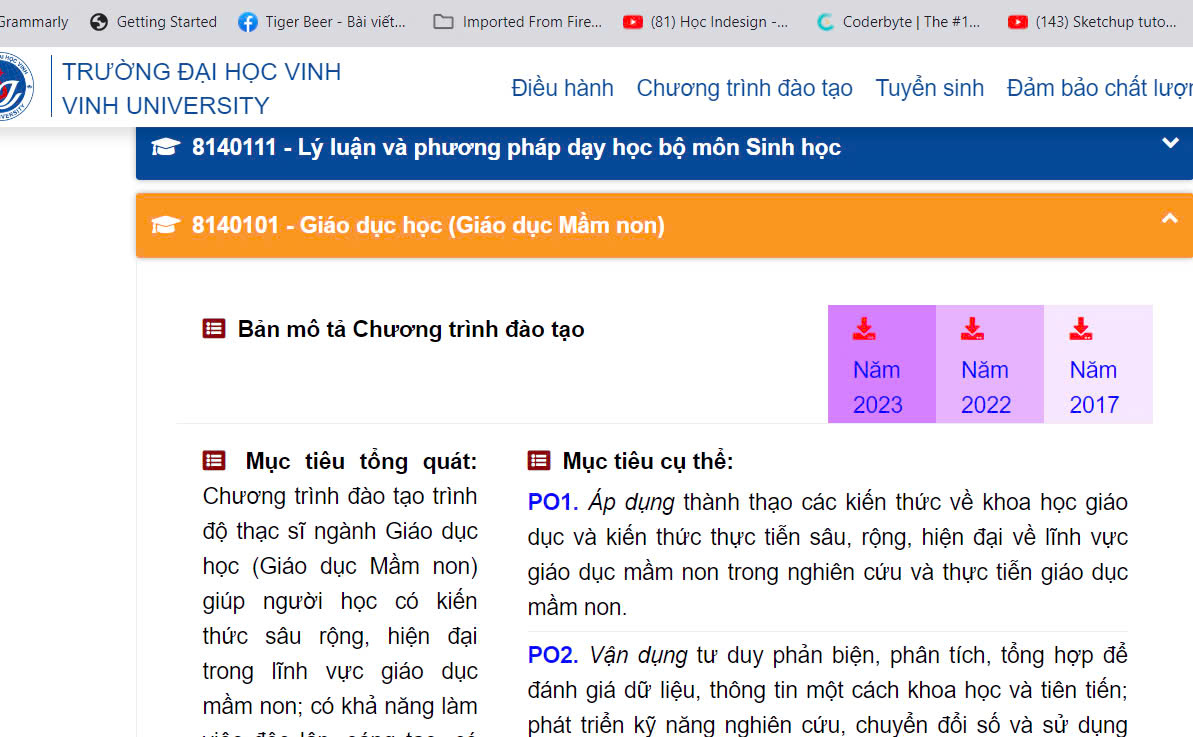Viewport: 1193px width, 737px height.
Task: Download the Năm 2022 program description
Action: point(990,364)
